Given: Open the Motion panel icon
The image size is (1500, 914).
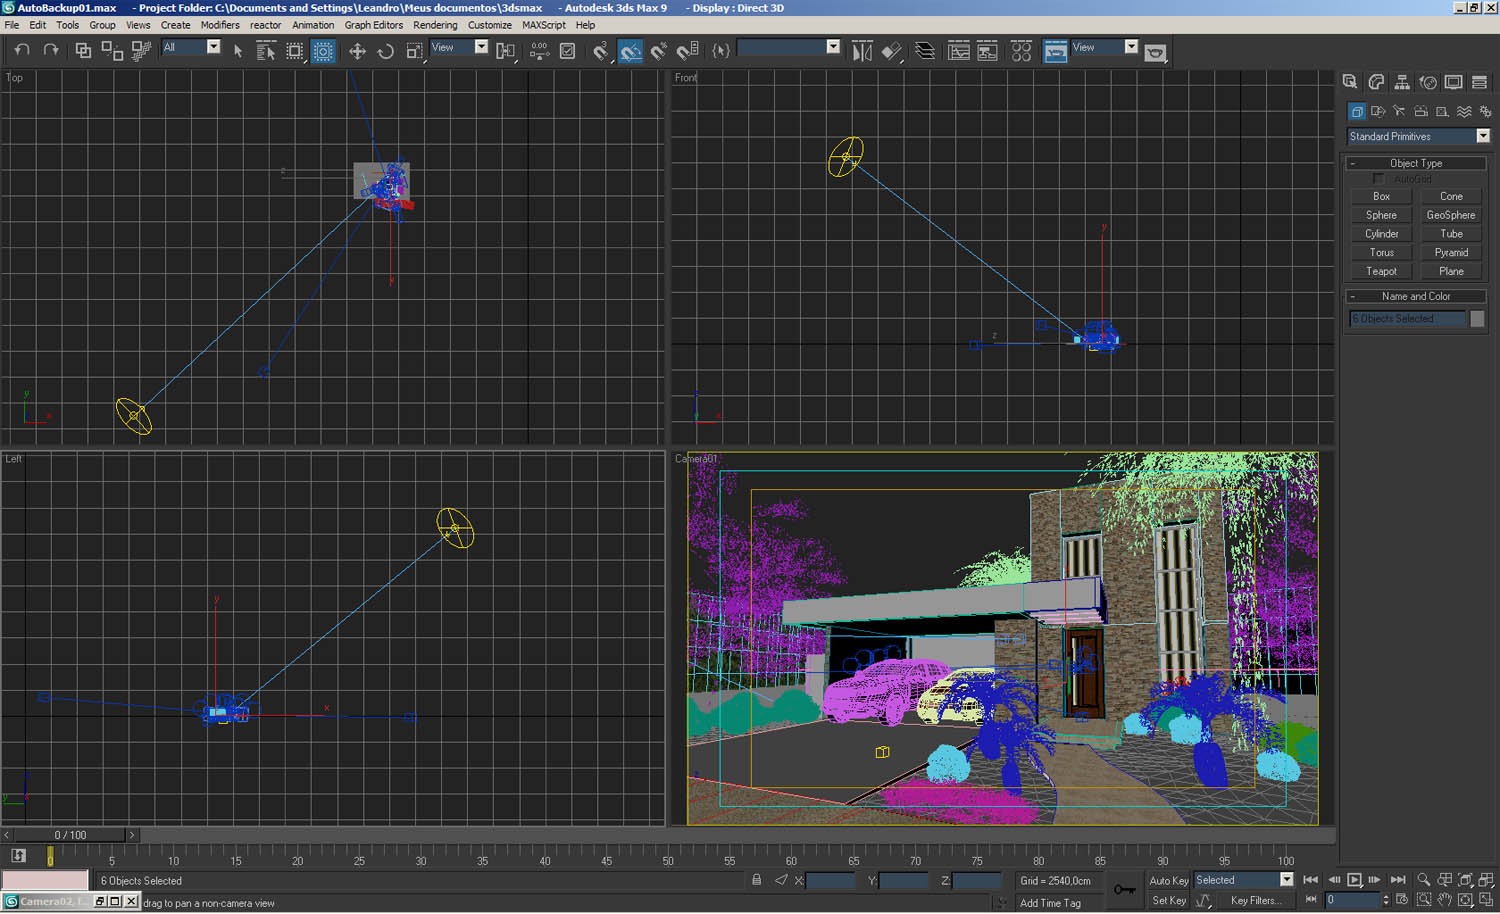Looking at the screenshot, I should click(x=1428, y=82).
